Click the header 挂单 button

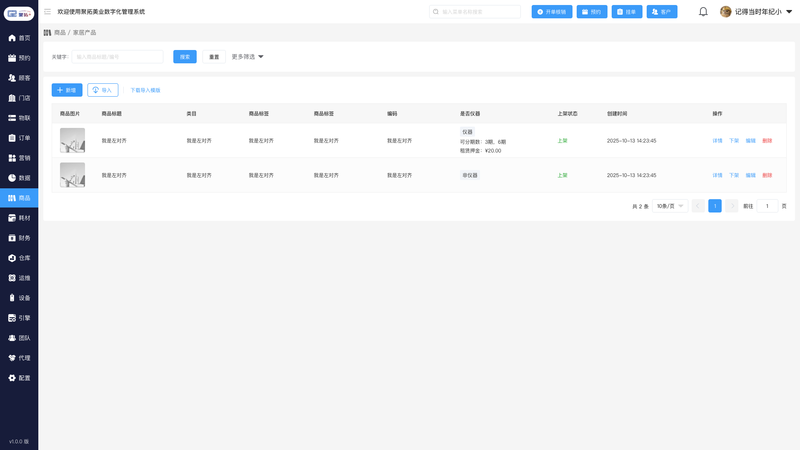coord(627,12)
